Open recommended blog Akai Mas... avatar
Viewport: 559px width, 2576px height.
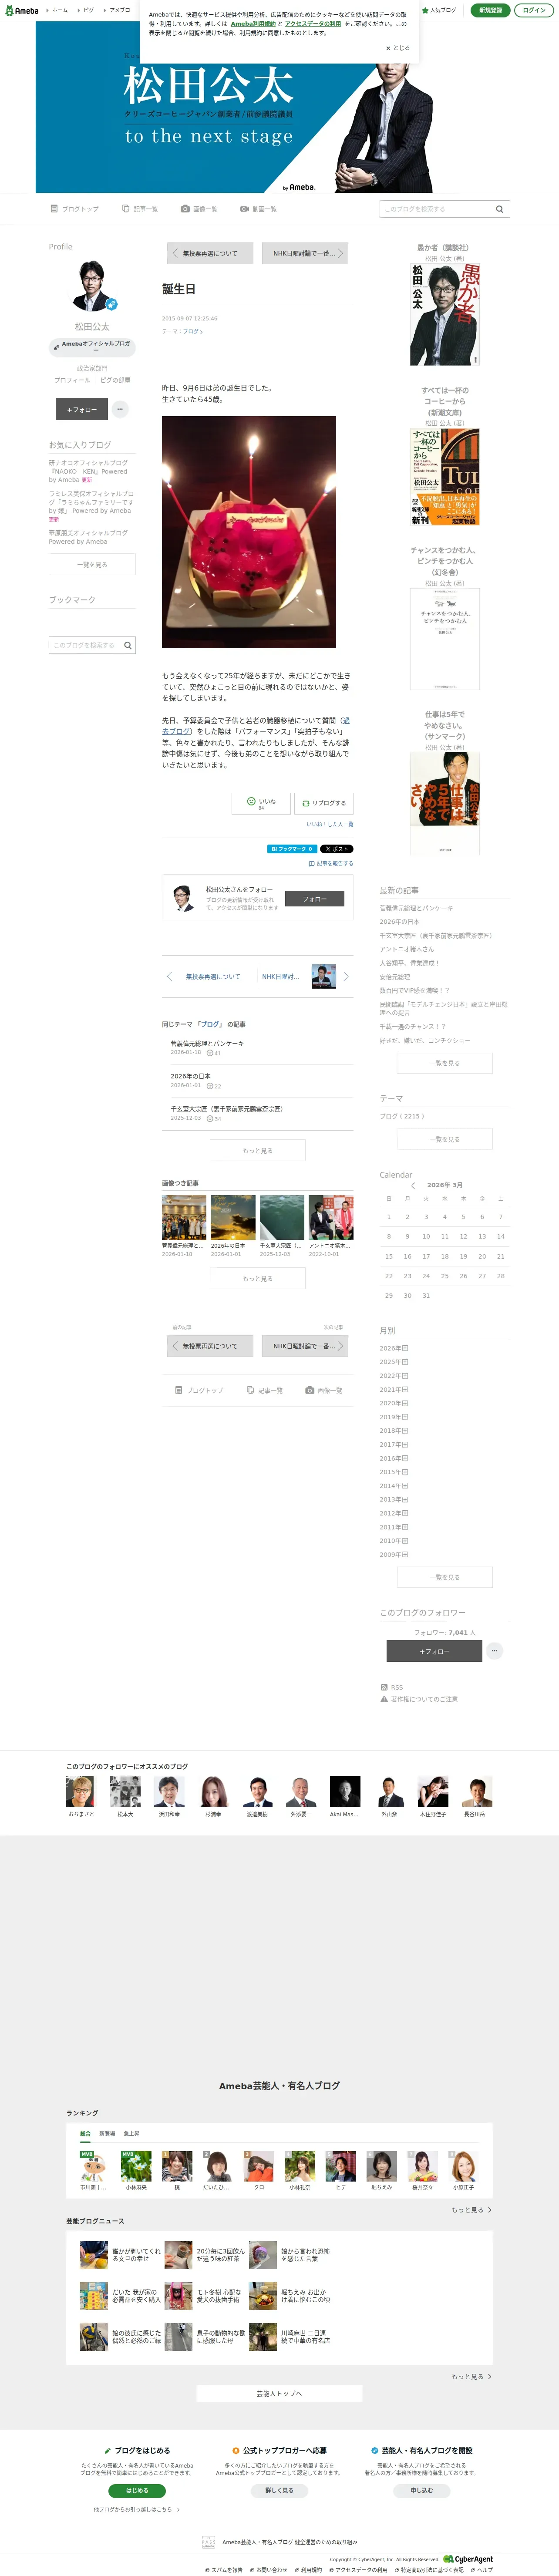click(x=344, y=1792)
